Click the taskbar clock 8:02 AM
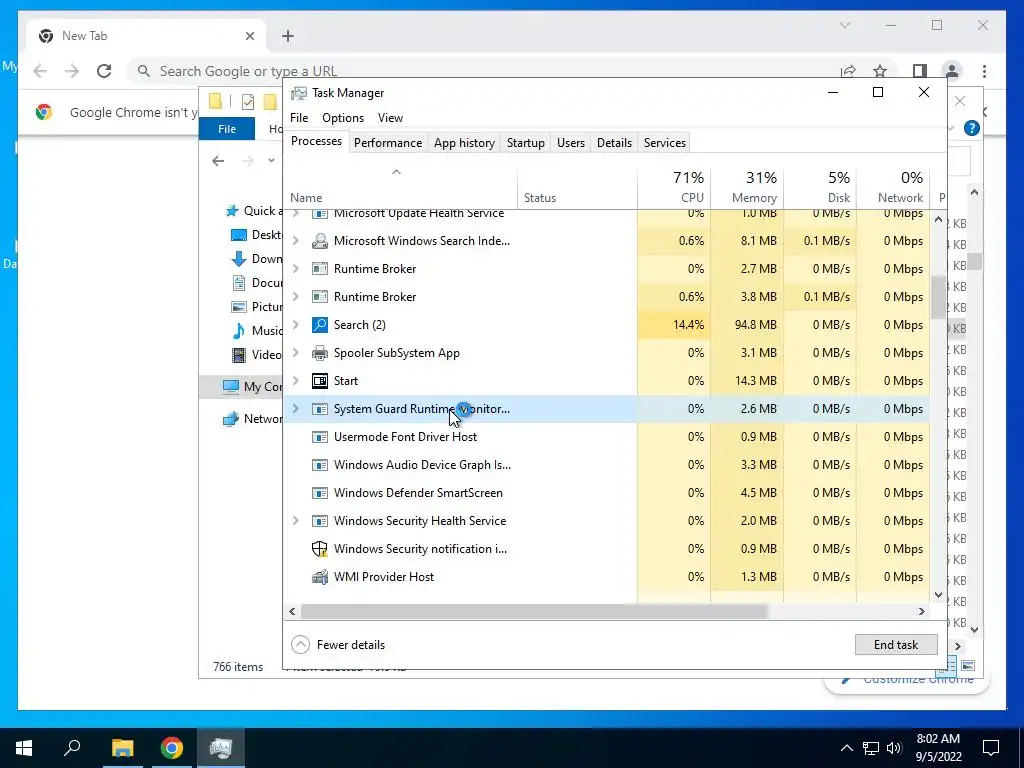This screenshot has width=1024, height=768. [938, 739]
